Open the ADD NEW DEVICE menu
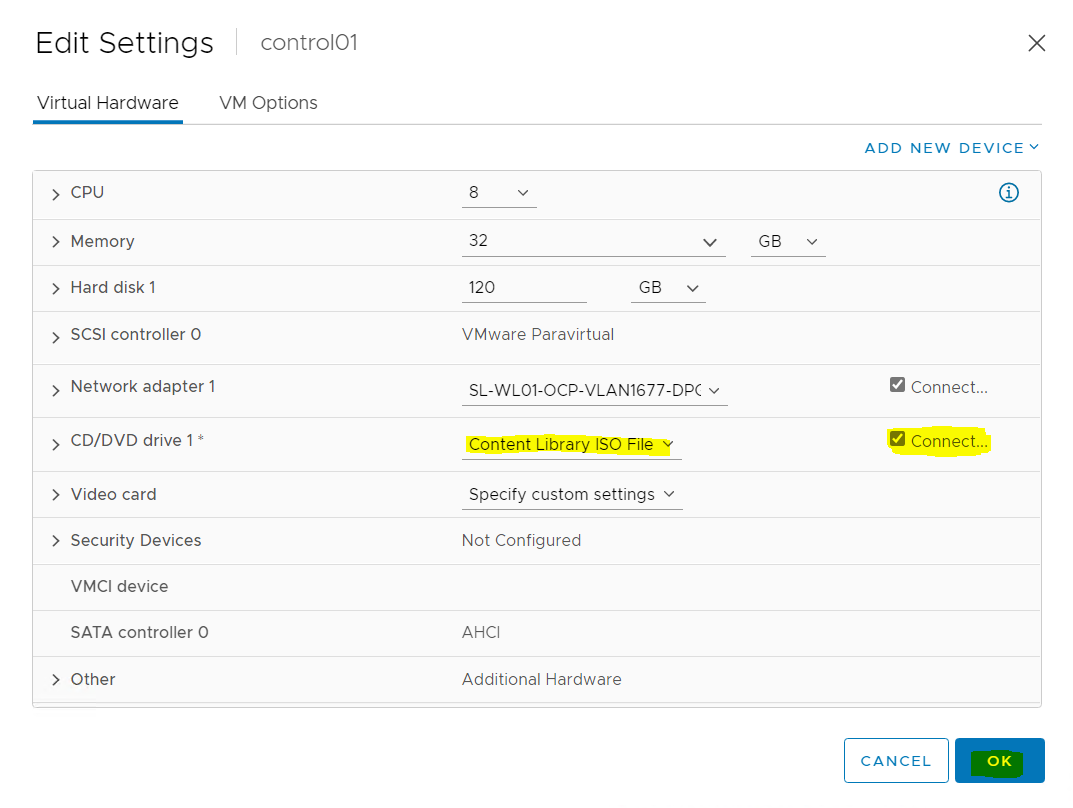This screenshot has width=1073, height=808. tap(952, 148)
